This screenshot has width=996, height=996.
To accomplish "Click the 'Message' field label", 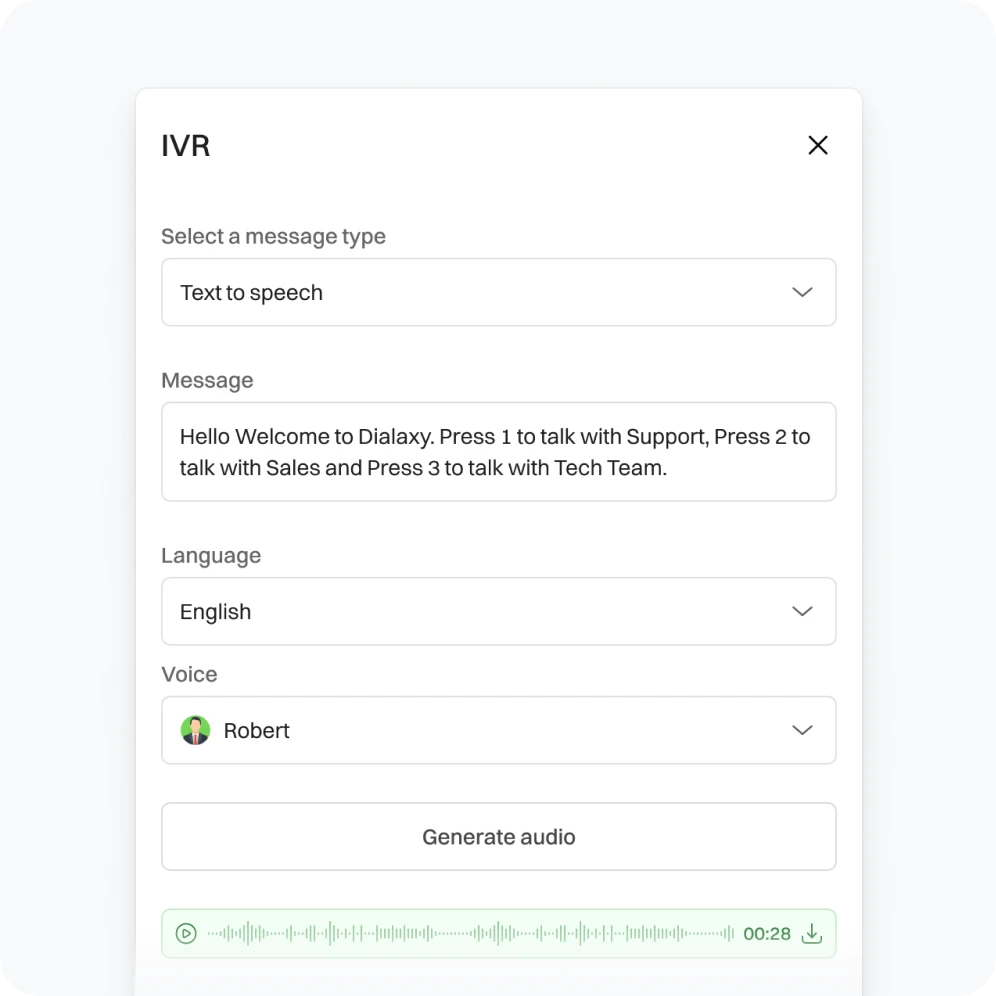I will pos(207,380).
